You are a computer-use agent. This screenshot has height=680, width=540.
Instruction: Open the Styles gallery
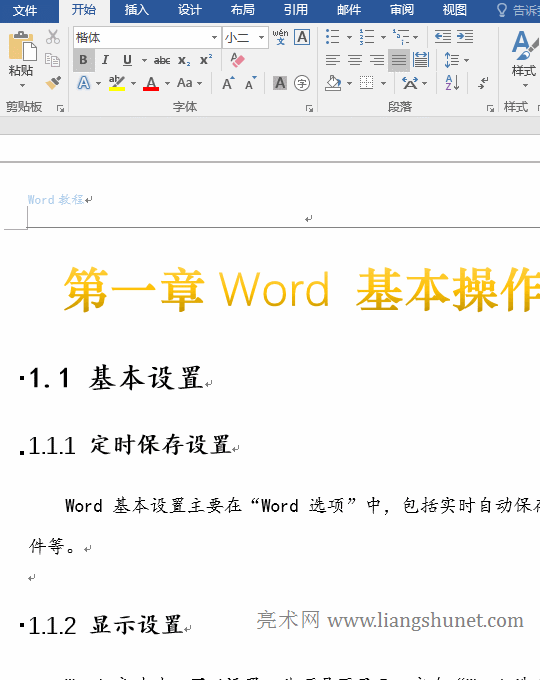click(524, 58)
